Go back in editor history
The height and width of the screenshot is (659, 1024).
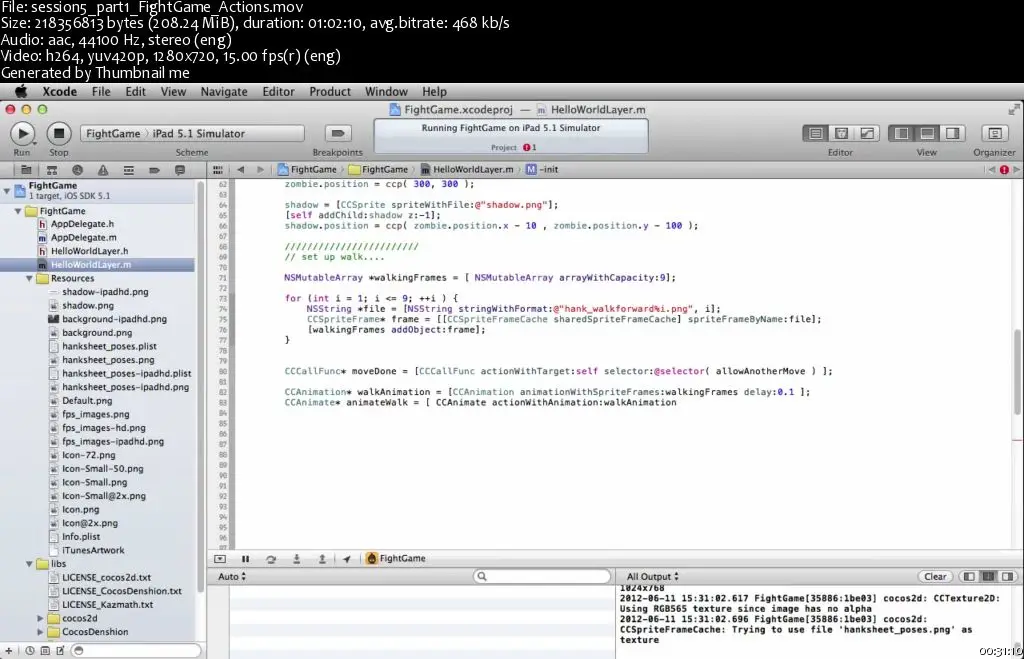241,170
